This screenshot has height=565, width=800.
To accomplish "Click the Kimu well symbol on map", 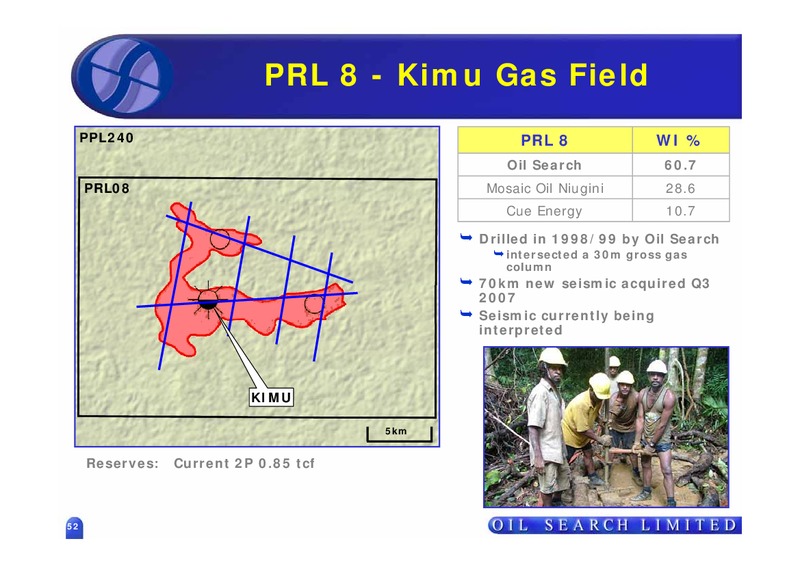I will [208, 300].
